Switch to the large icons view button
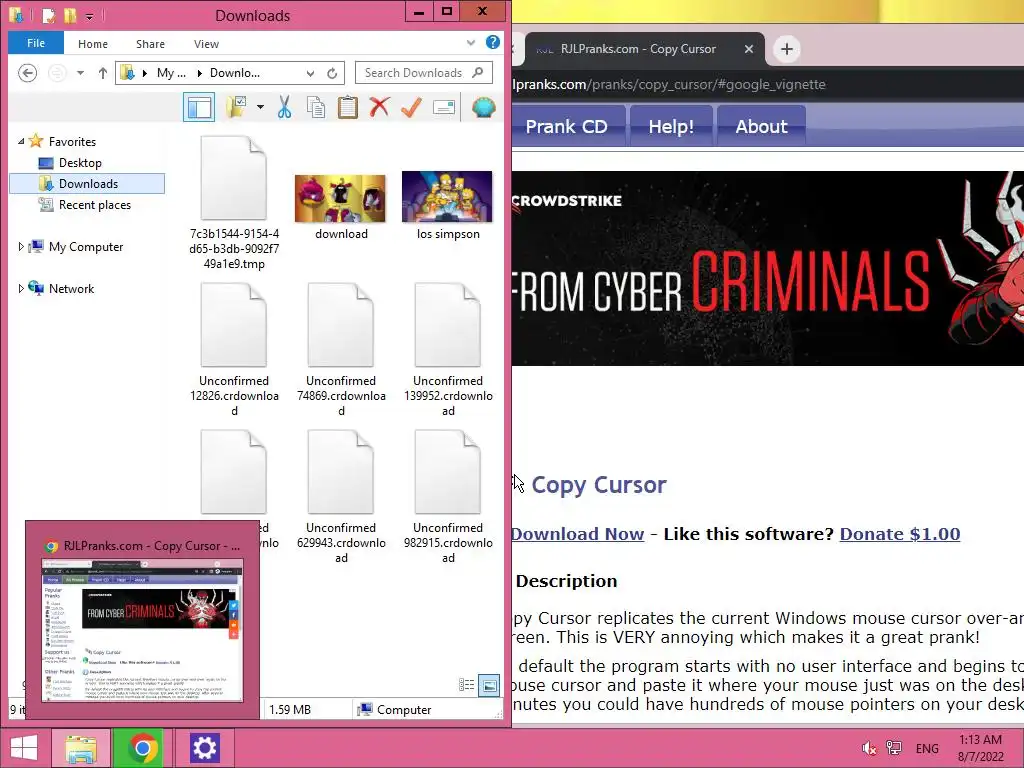 488,685
